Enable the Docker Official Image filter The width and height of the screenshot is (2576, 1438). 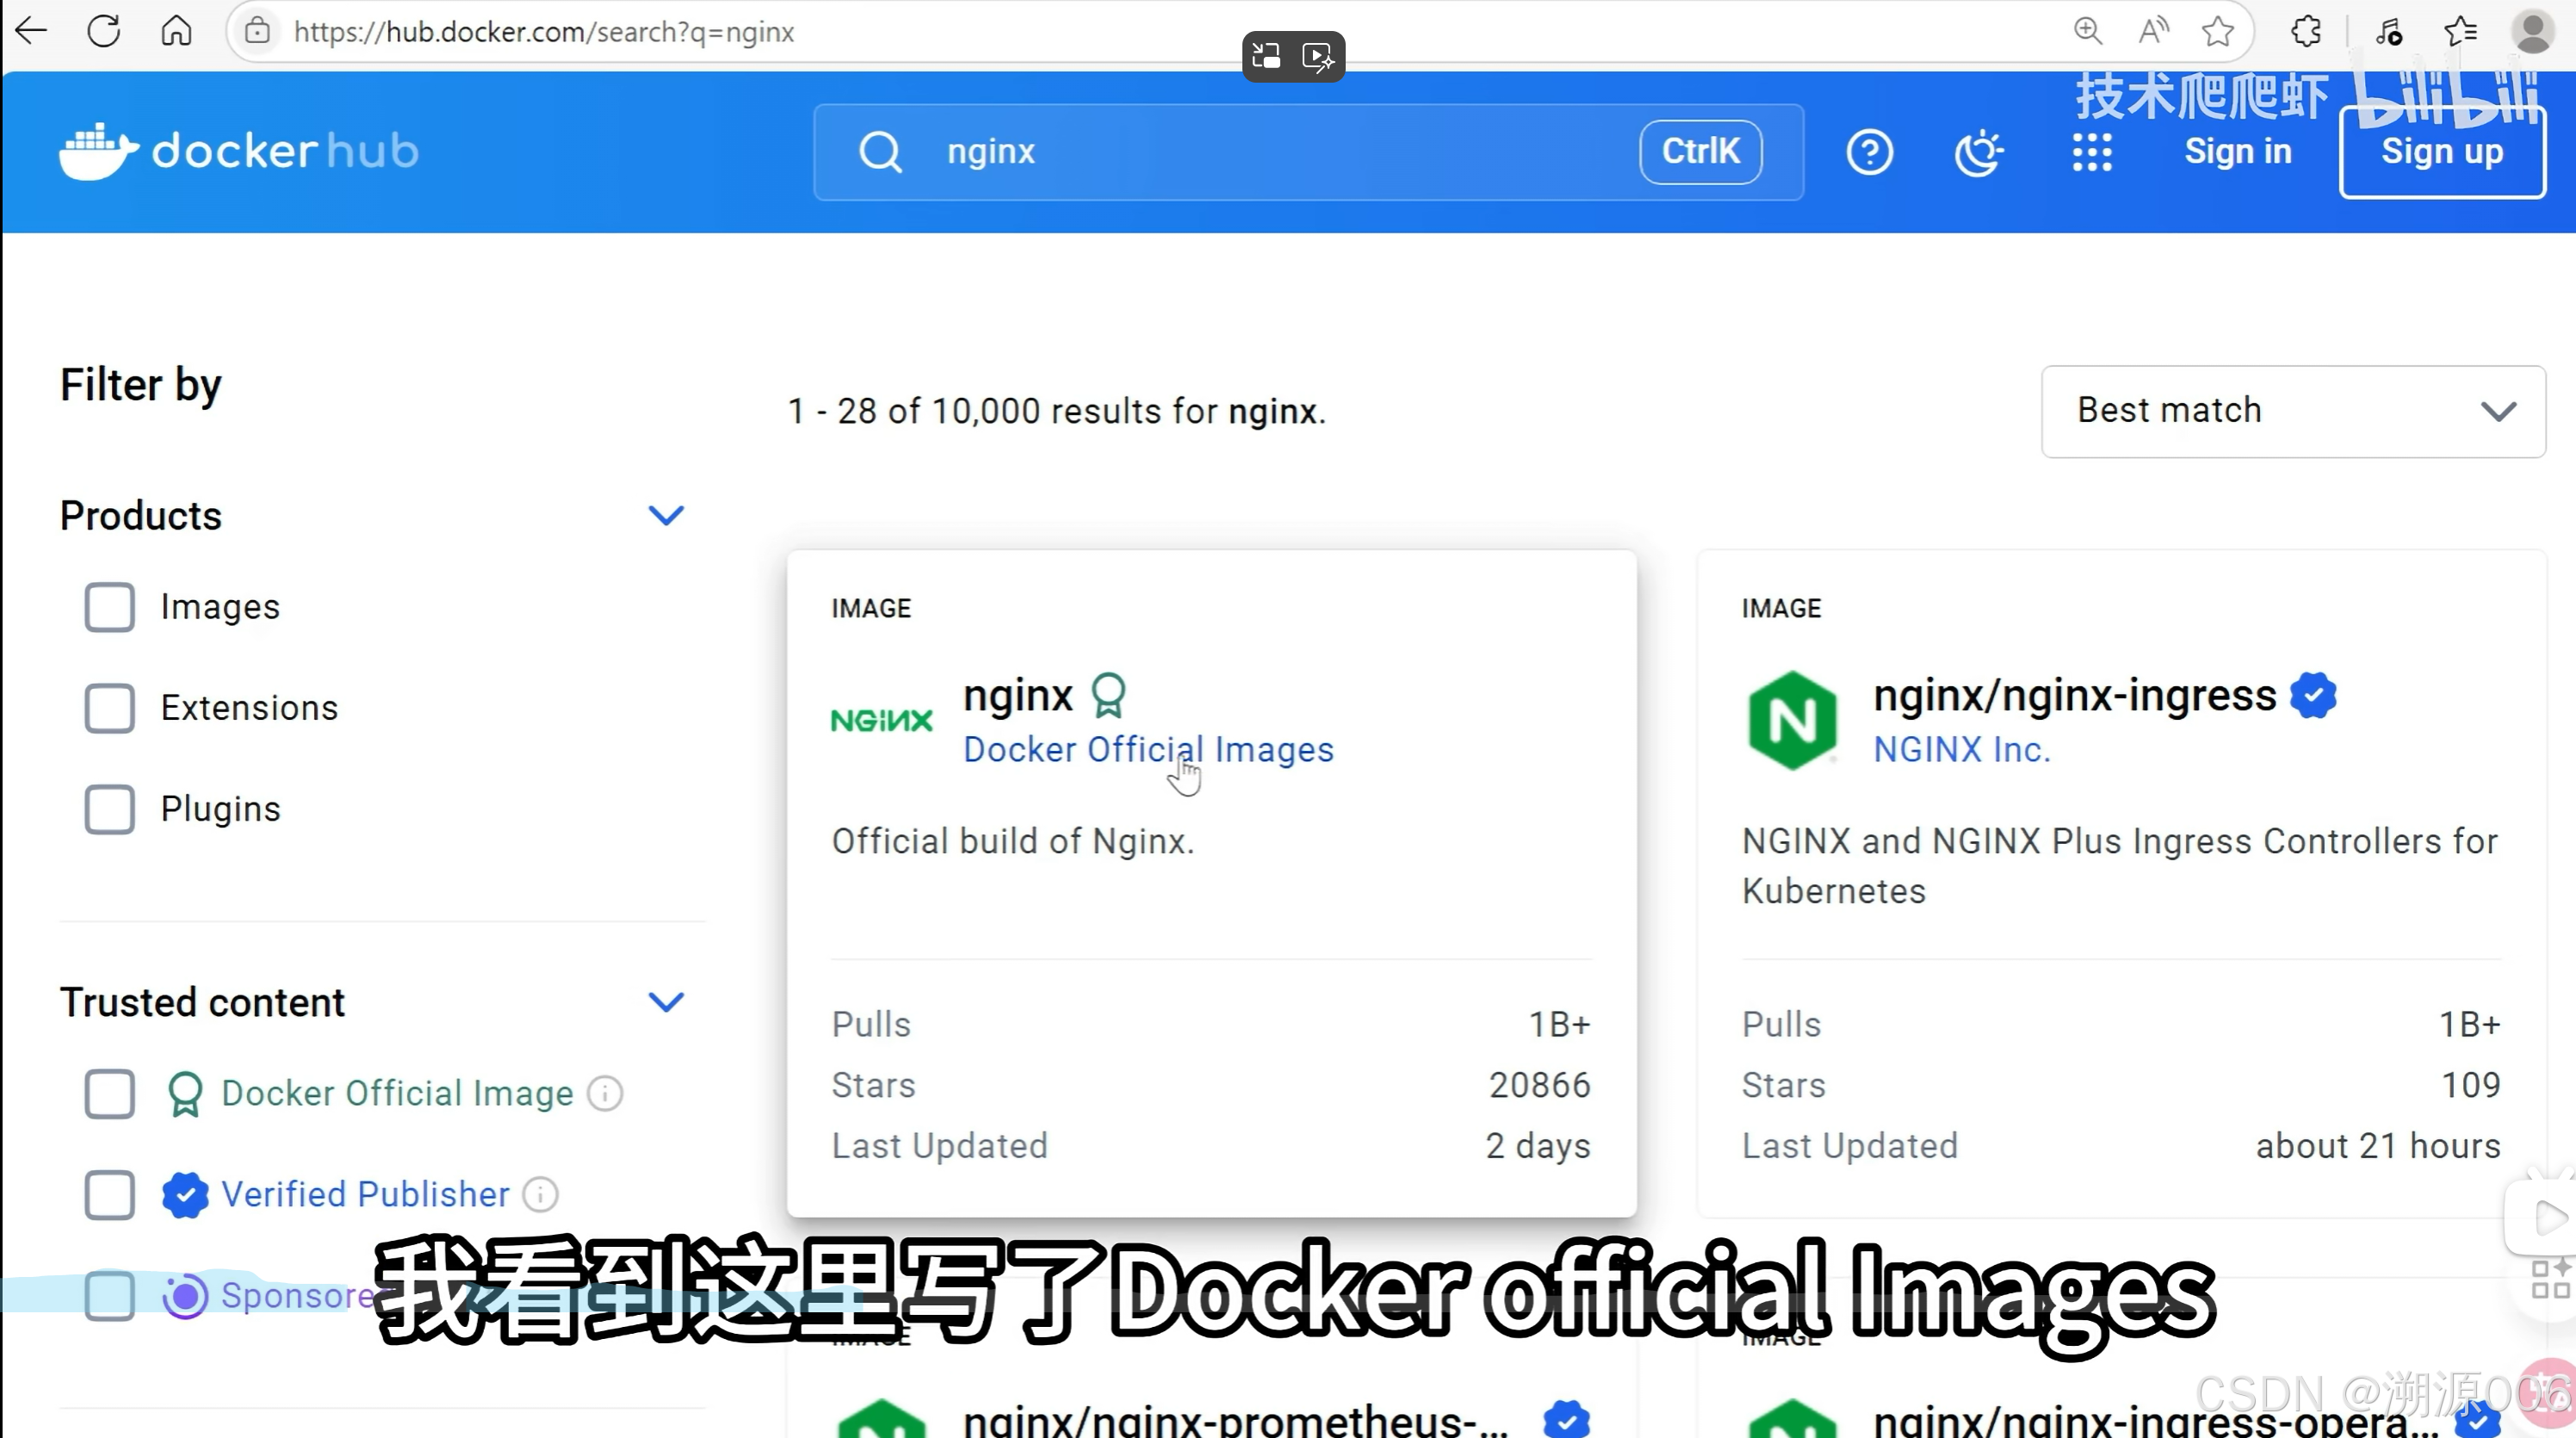click(x=110, y=1093)
